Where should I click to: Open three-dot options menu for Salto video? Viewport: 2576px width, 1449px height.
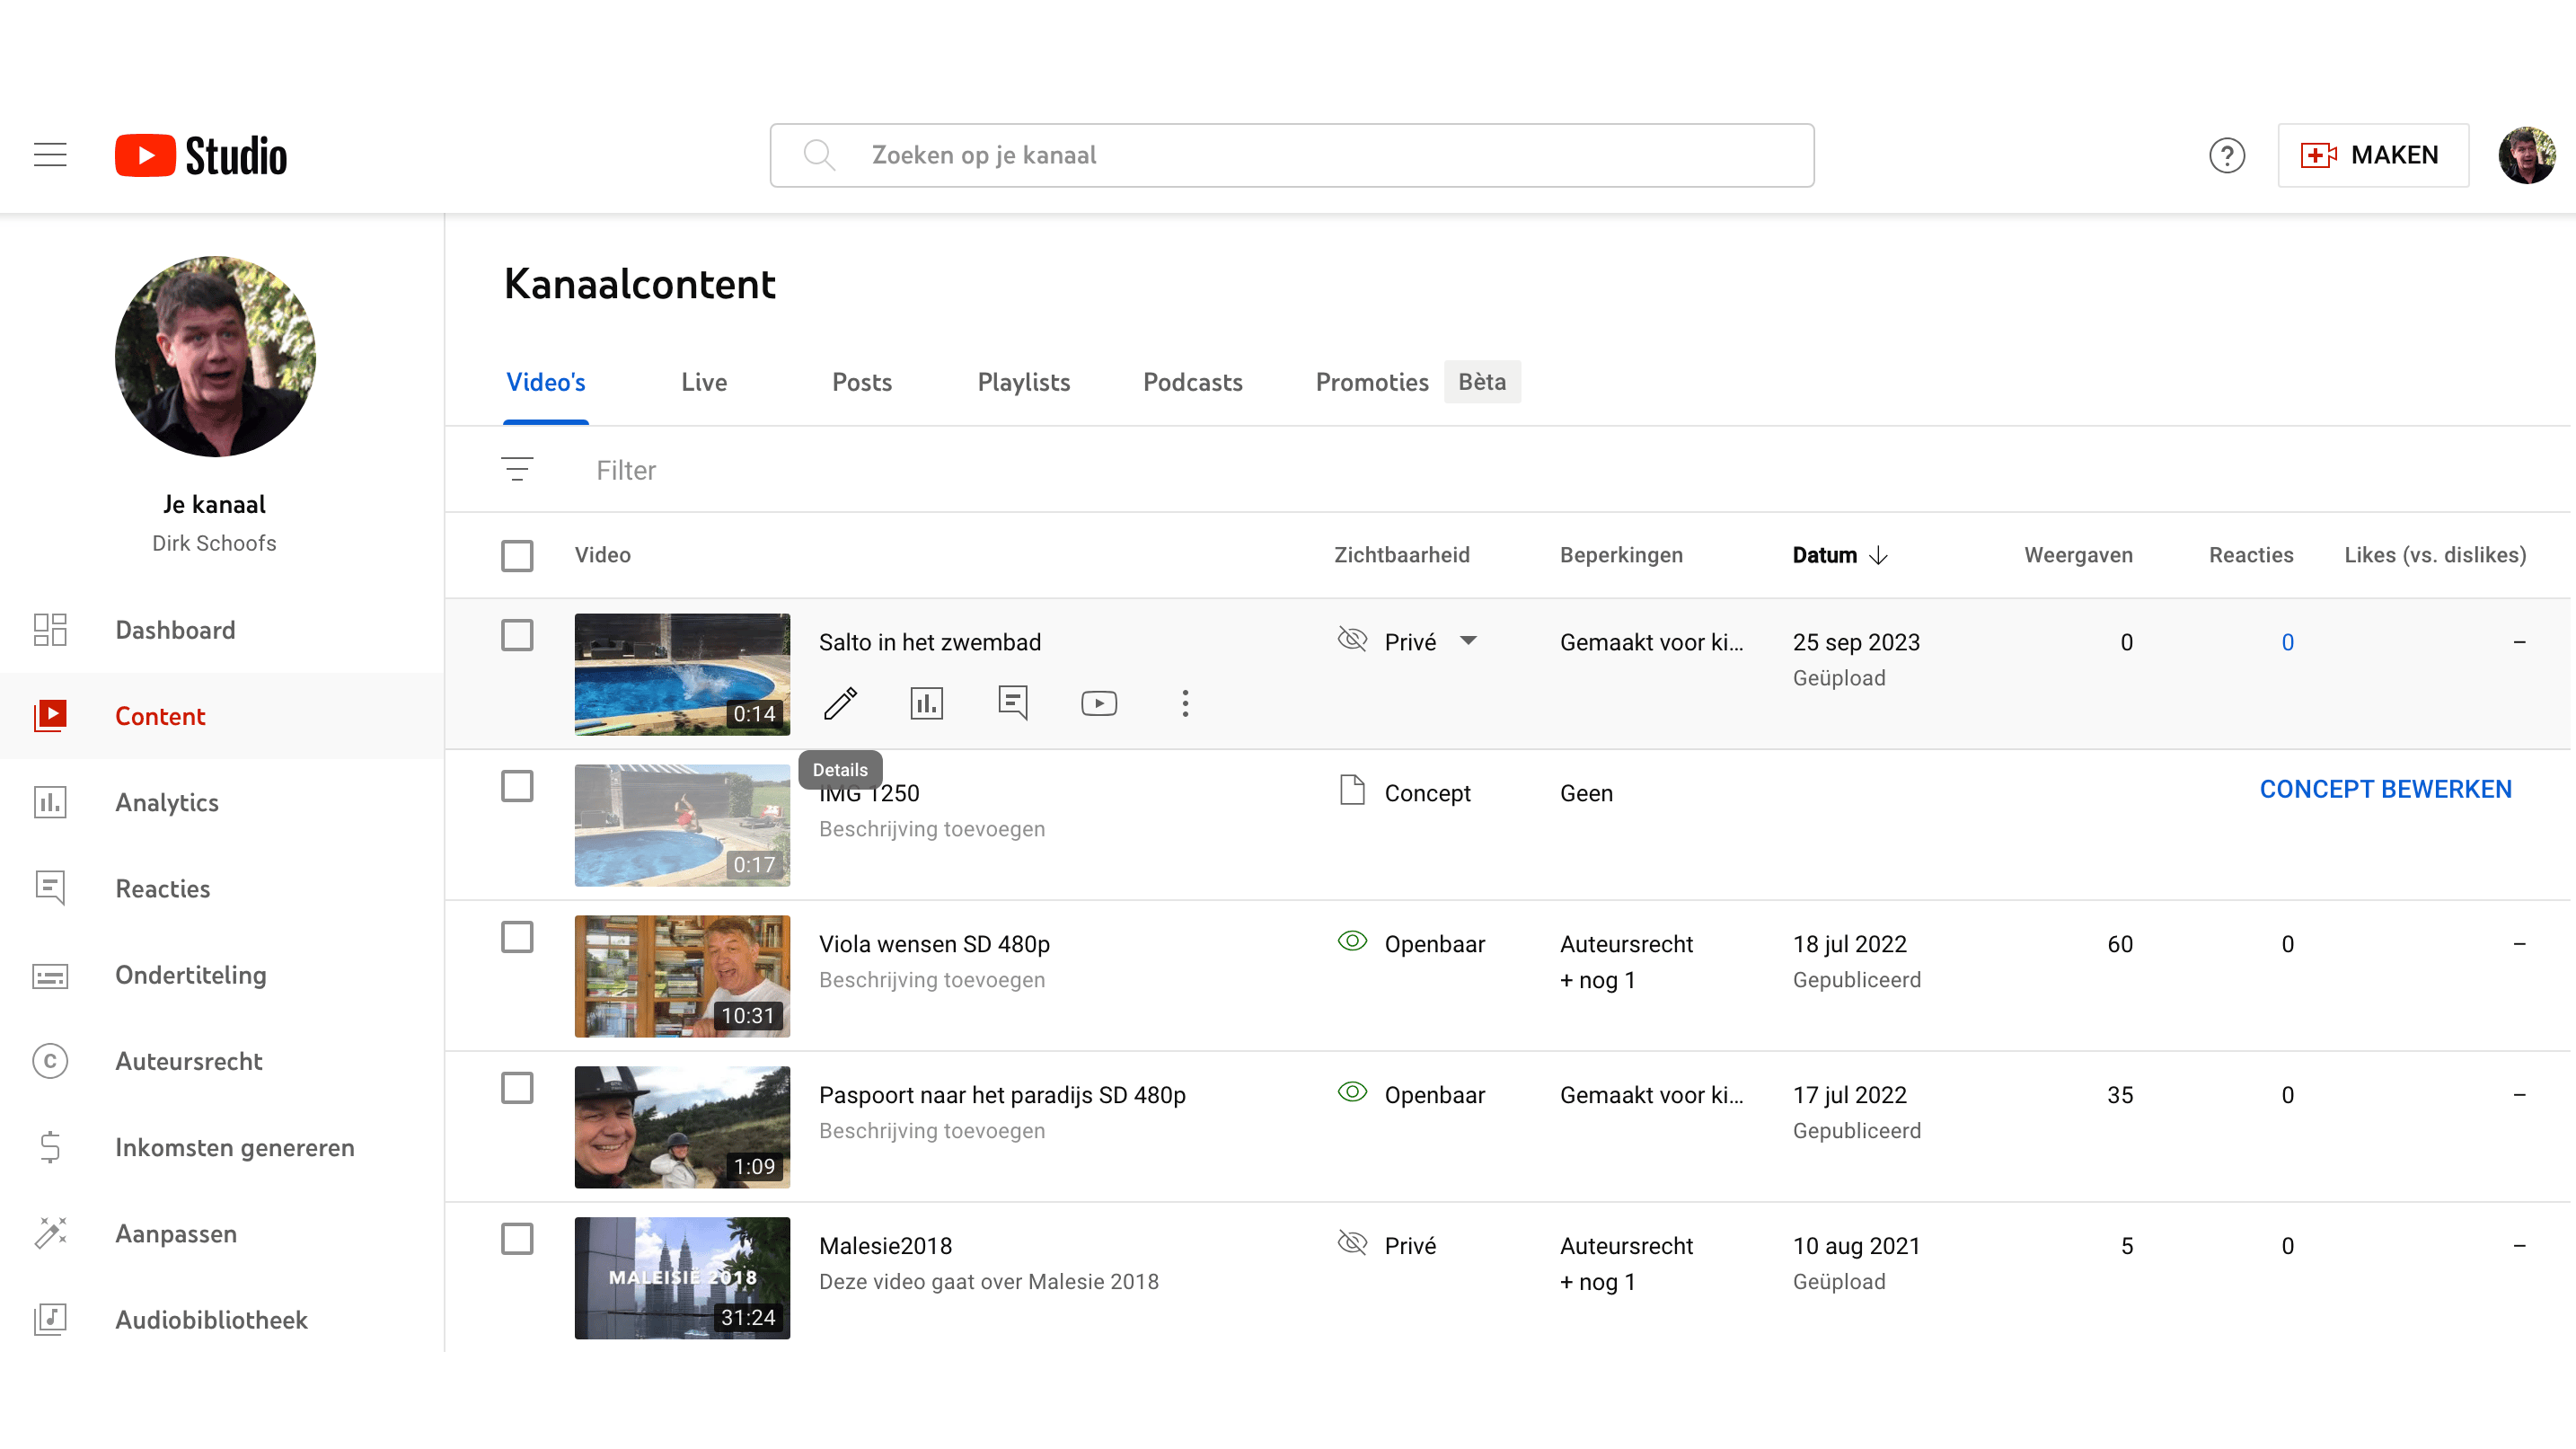pos(1185,703)
